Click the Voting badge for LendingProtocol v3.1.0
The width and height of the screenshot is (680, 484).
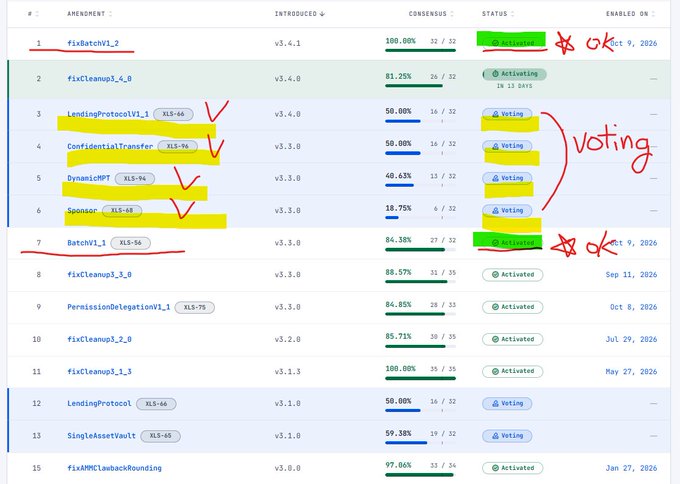507,403
